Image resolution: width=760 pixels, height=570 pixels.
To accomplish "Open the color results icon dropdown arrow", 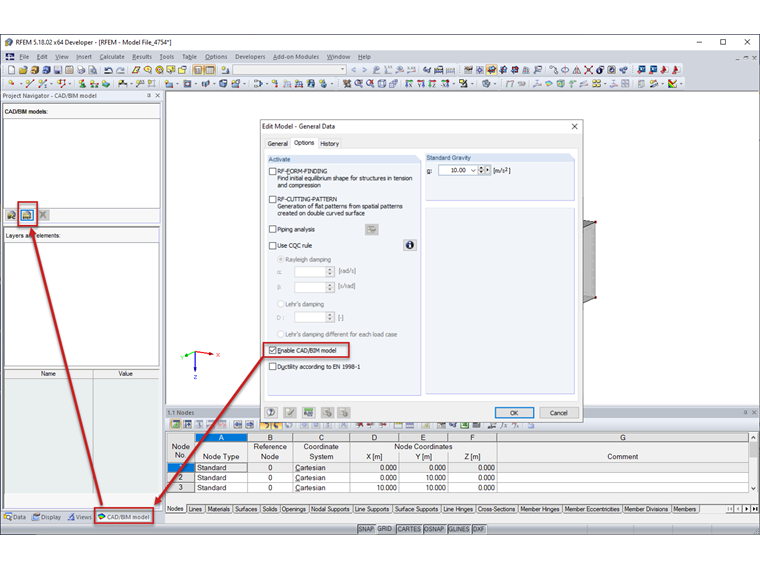I will (681, 84).
